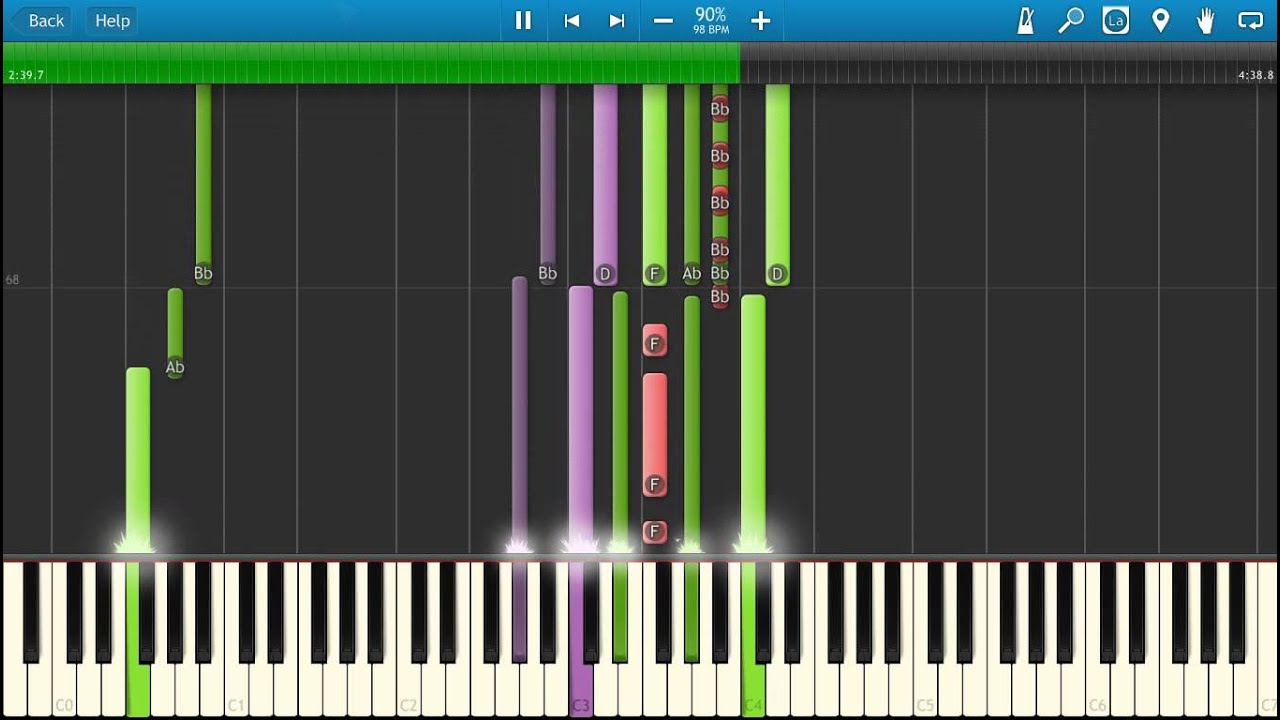Open the hand selection options
The image size is (1280, 720).
(x=1205, y=20)
